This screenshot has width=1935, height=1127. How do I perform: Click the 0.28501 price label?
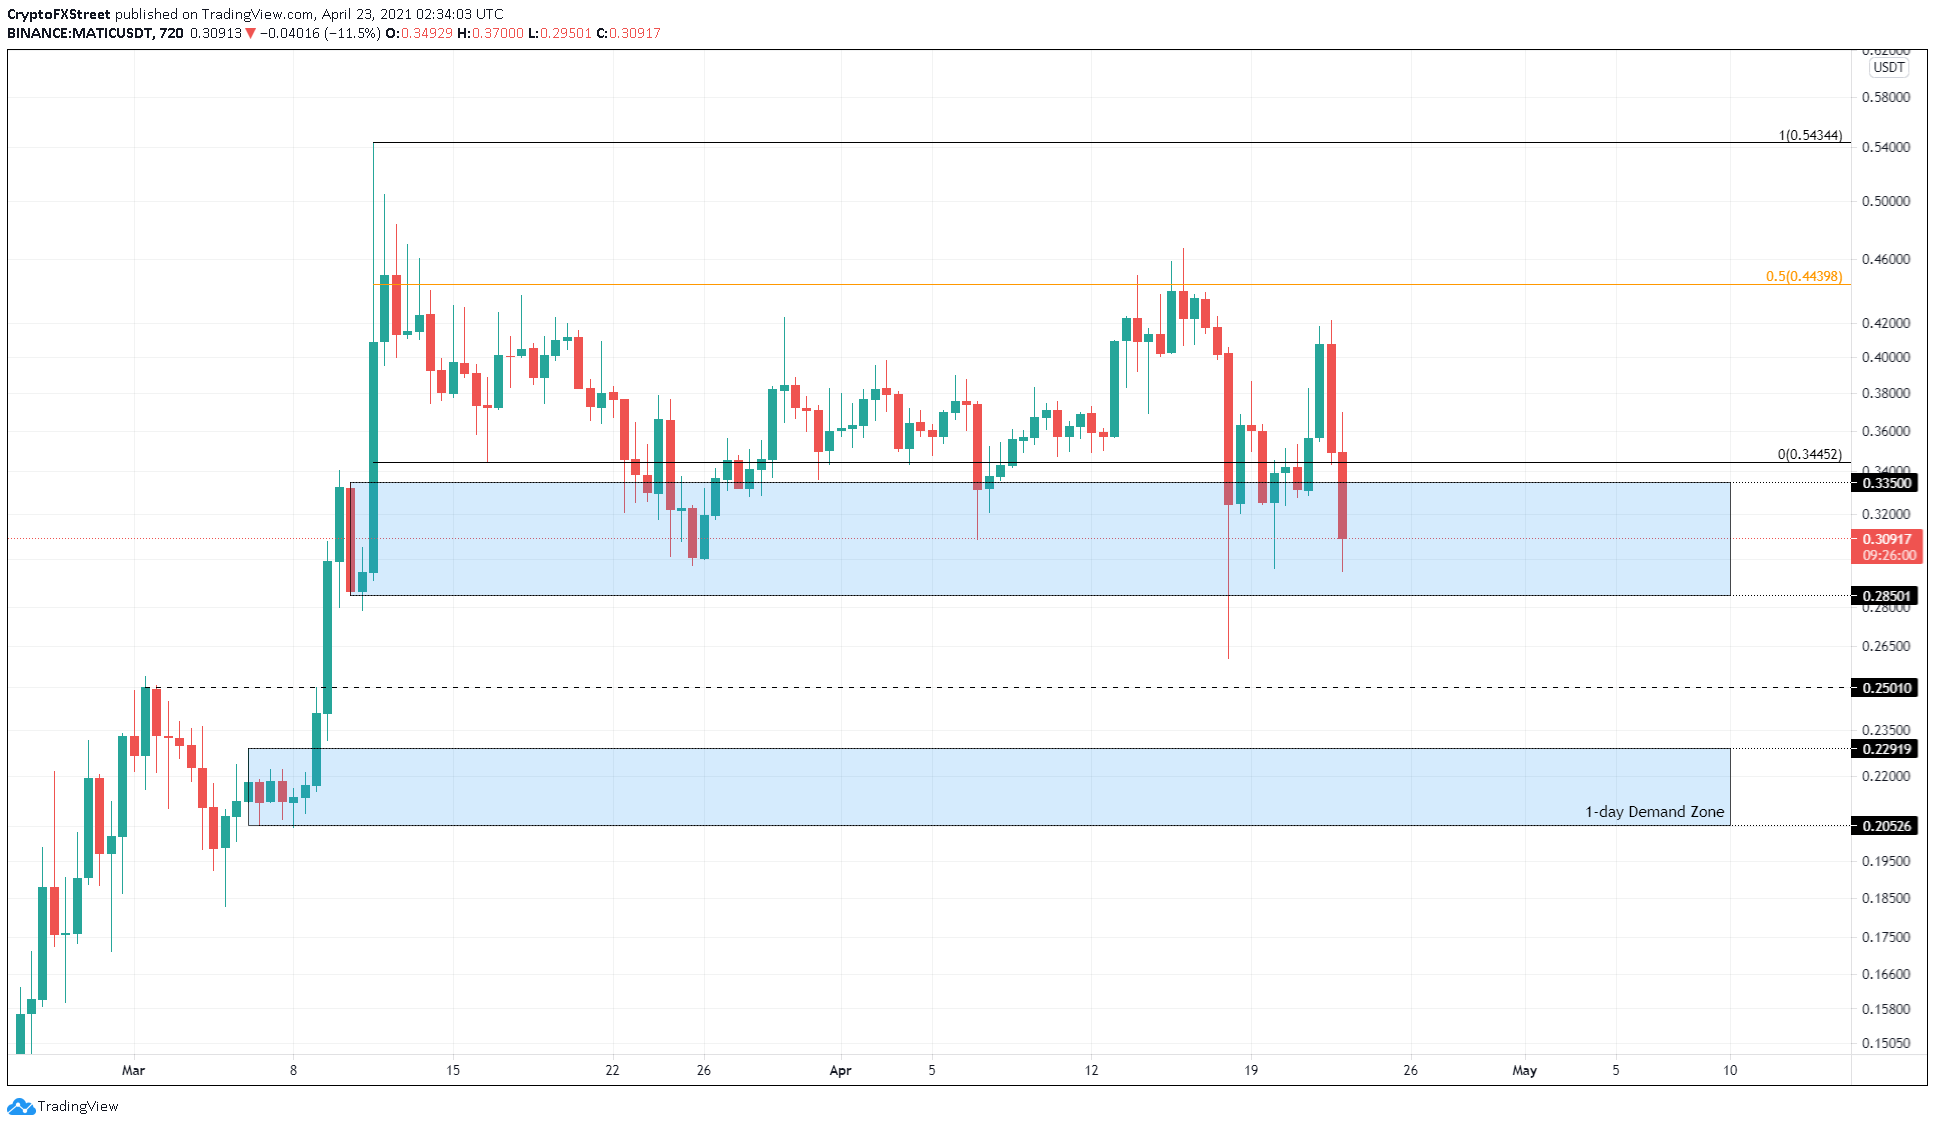point(1886,596)
